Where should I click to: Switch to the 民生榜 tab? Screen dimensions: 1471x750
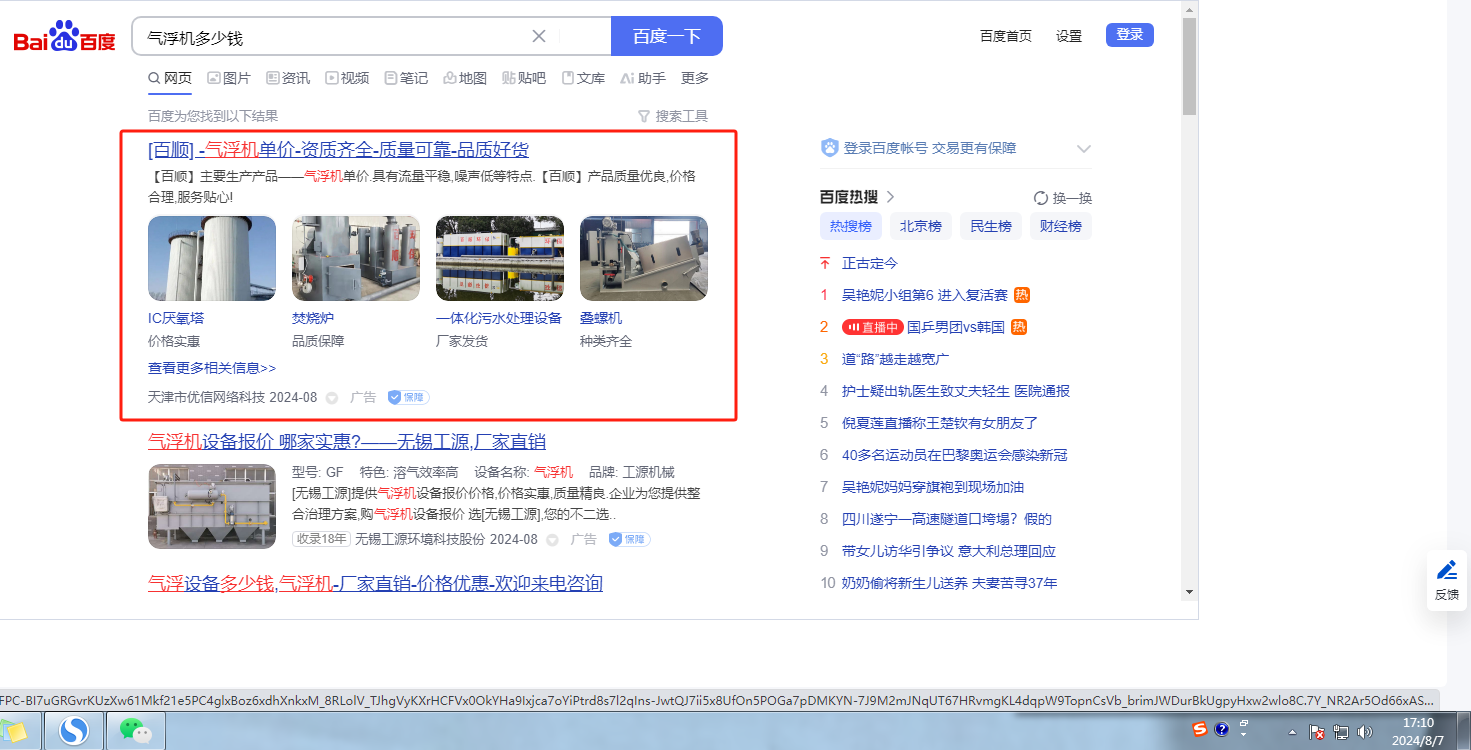(x=991, y=226)
